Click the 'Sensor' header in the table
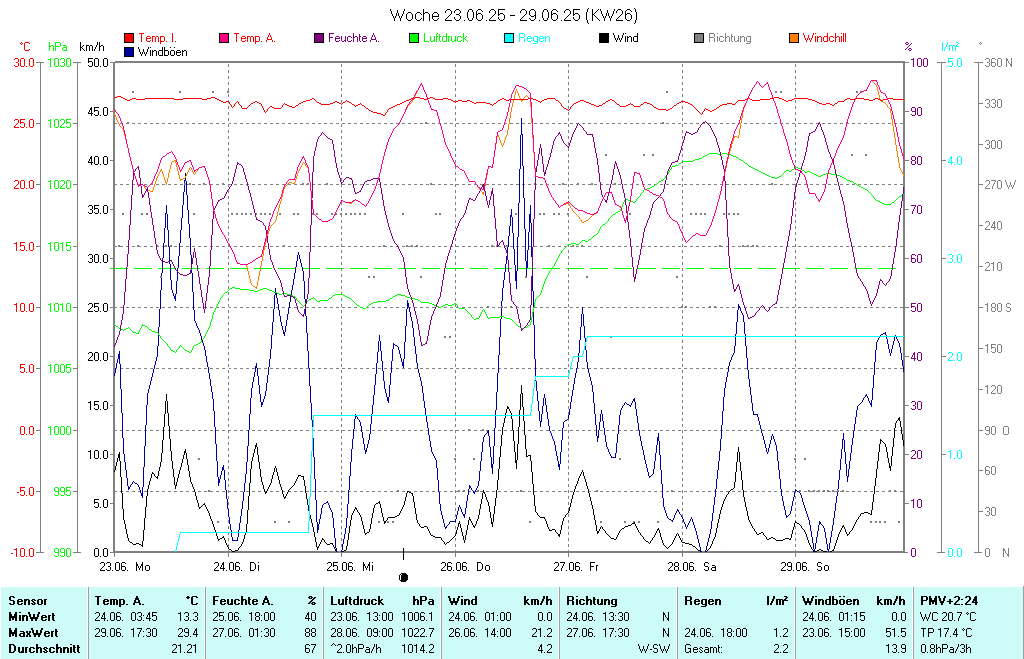Image resolution: width=1024 pixels, height=659 pixels. coord(27,601)
